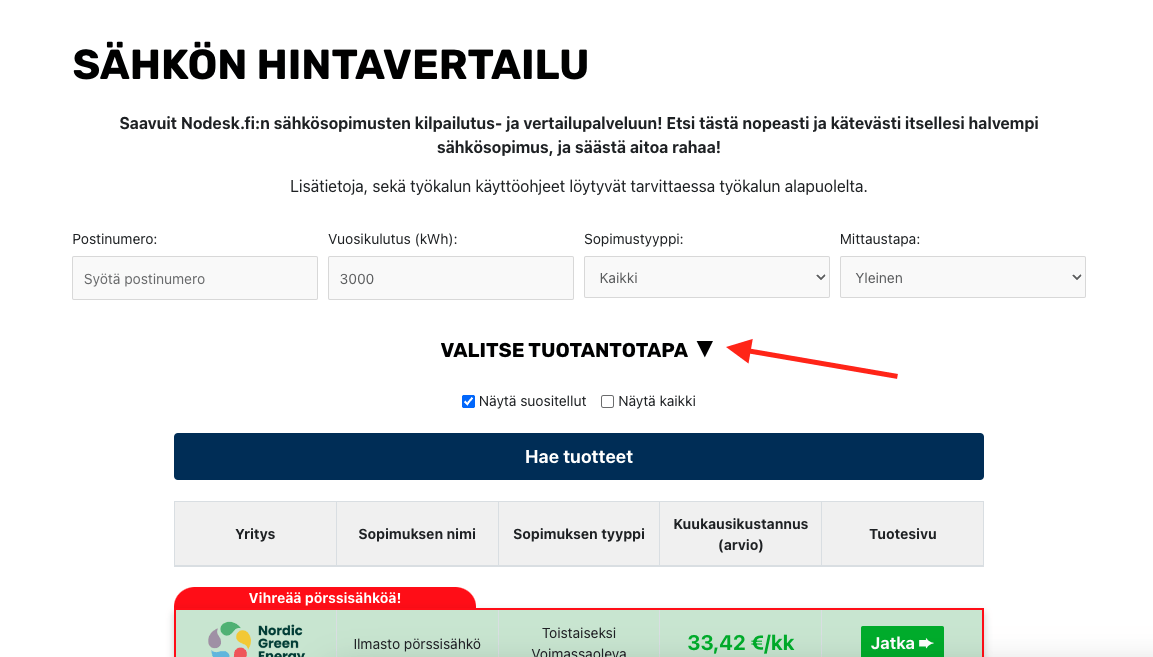Click the Sopimuksen nimi column header

417,534
